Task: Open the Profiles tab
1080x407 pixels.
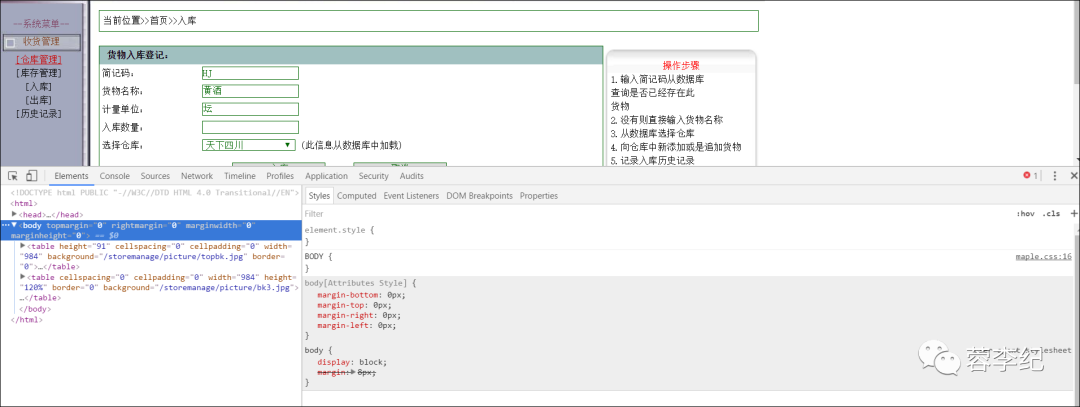Action: click(x=280, y=176)
